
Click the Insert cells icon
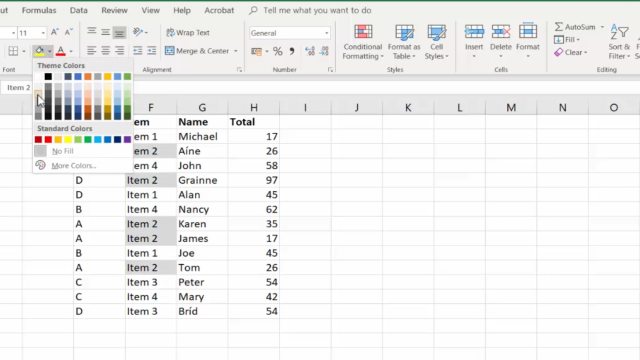474,32
